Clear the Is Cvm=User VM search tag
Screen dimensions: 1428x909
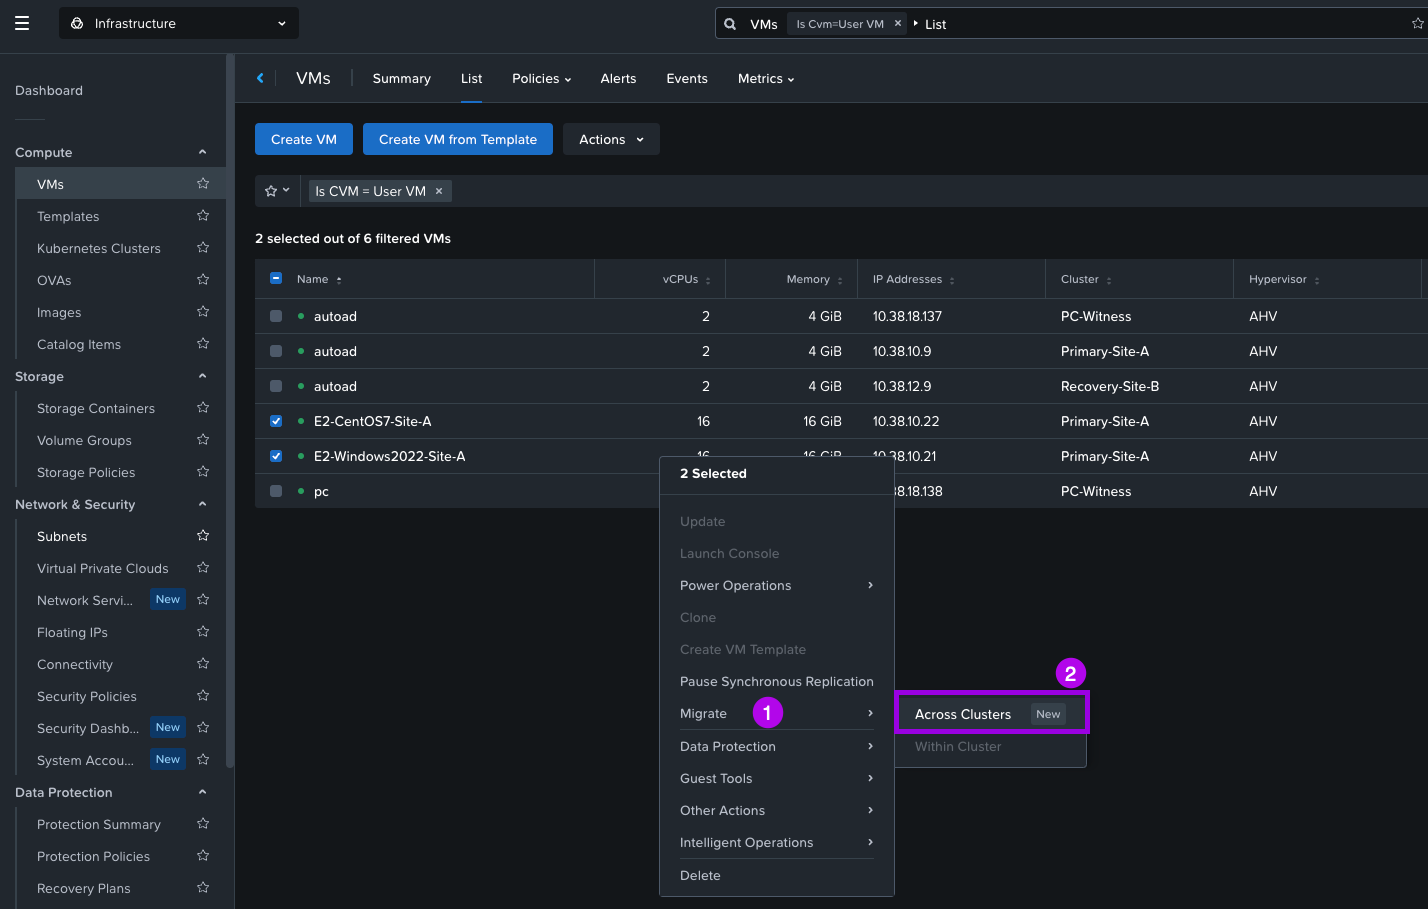[x=898, y=24]
